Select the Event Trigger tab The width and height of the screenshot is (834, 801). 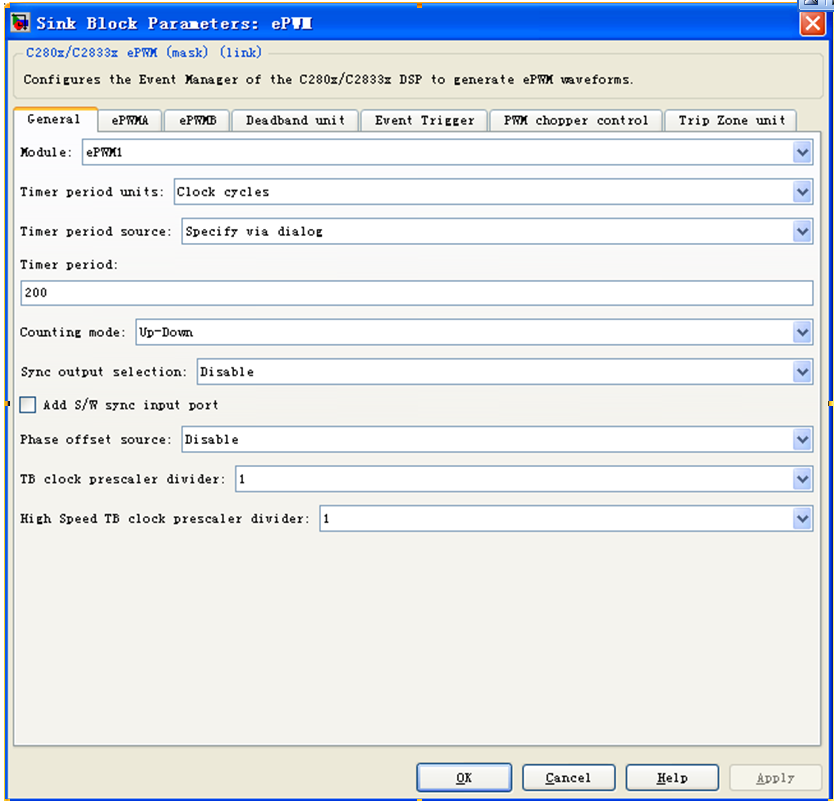coord(424,121)
